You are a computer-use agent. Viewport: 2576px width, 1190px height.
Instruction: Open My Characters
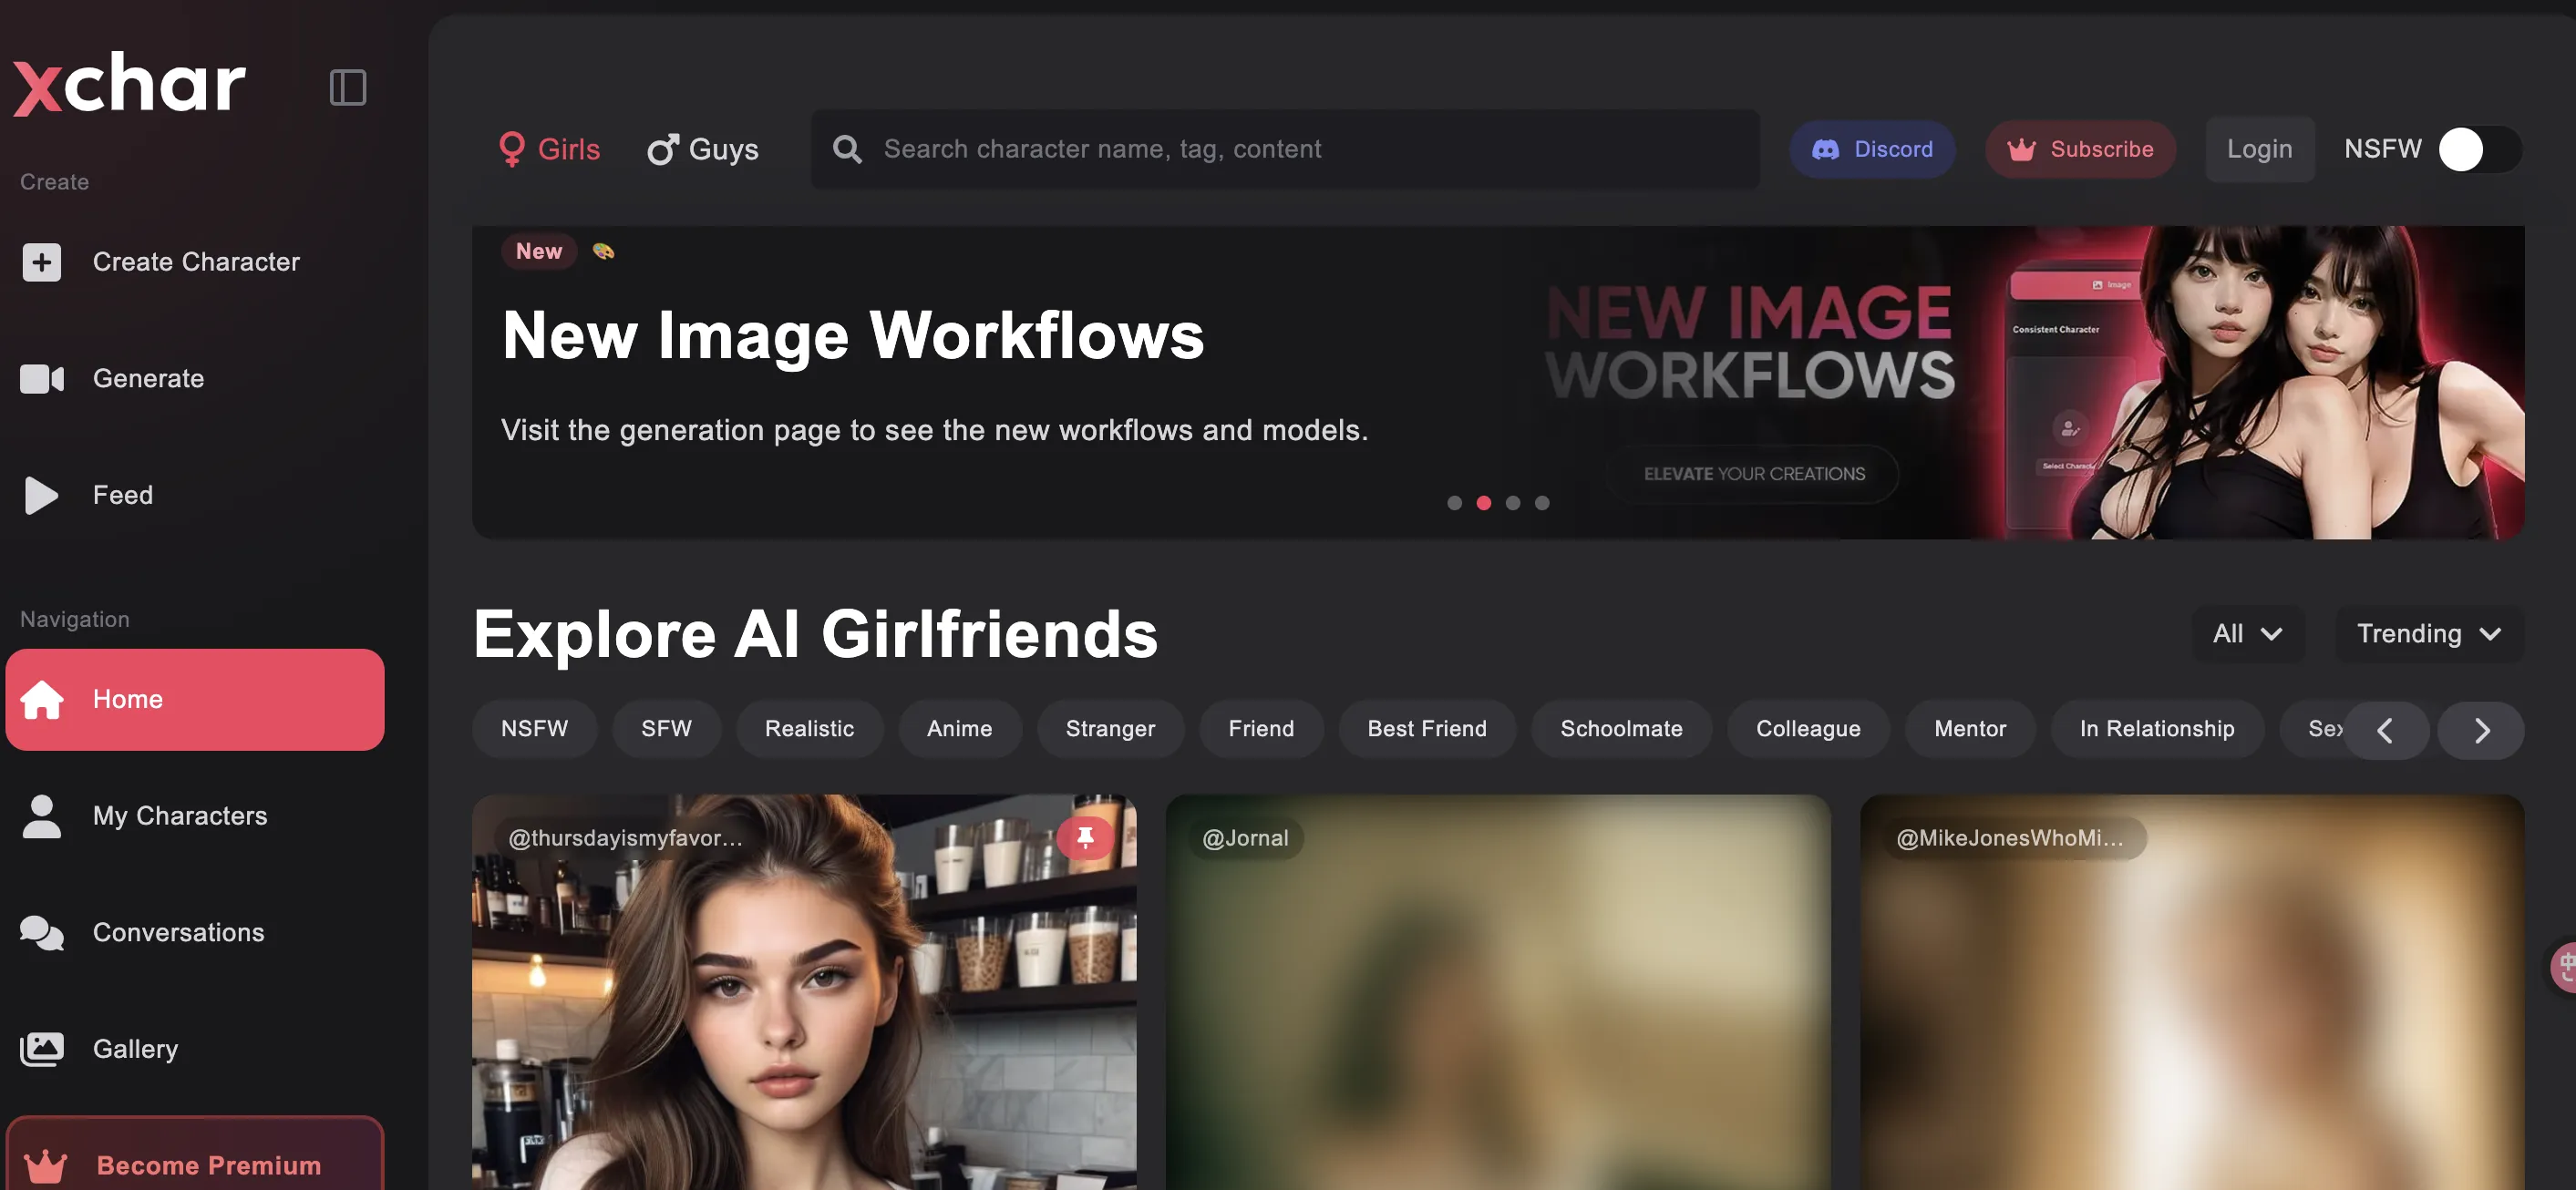click(x=180, y=816)
